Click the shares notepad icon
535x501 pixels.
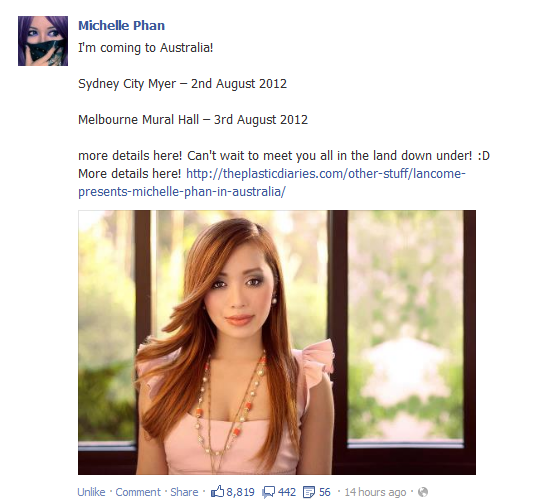[309, 492]
